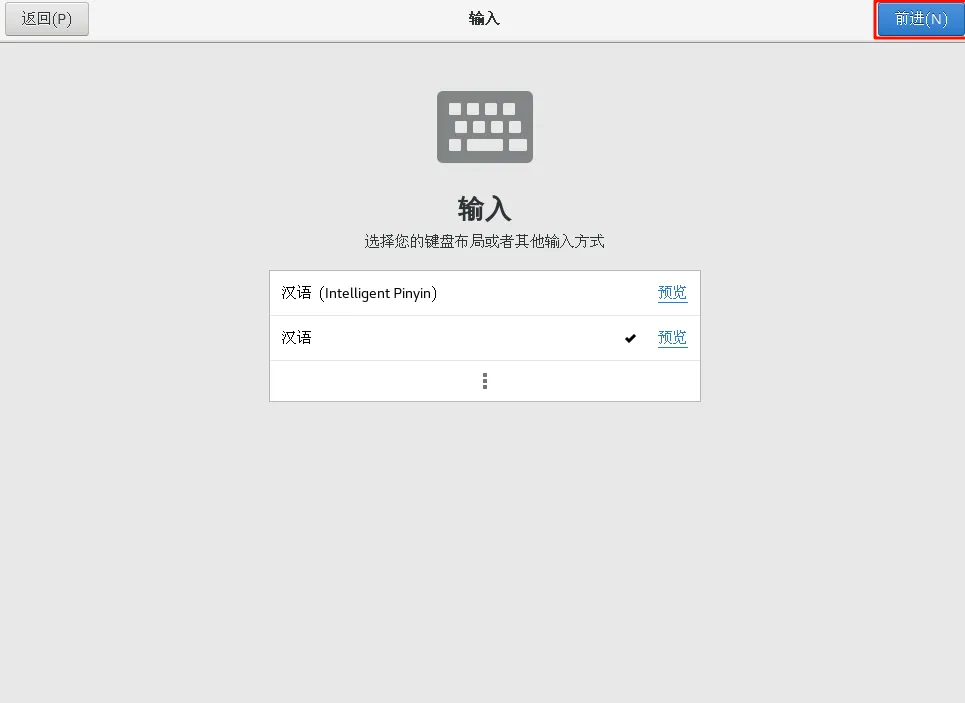Open more input sources via three-dots icon
The image size is (965, 703).
point(485,381)
